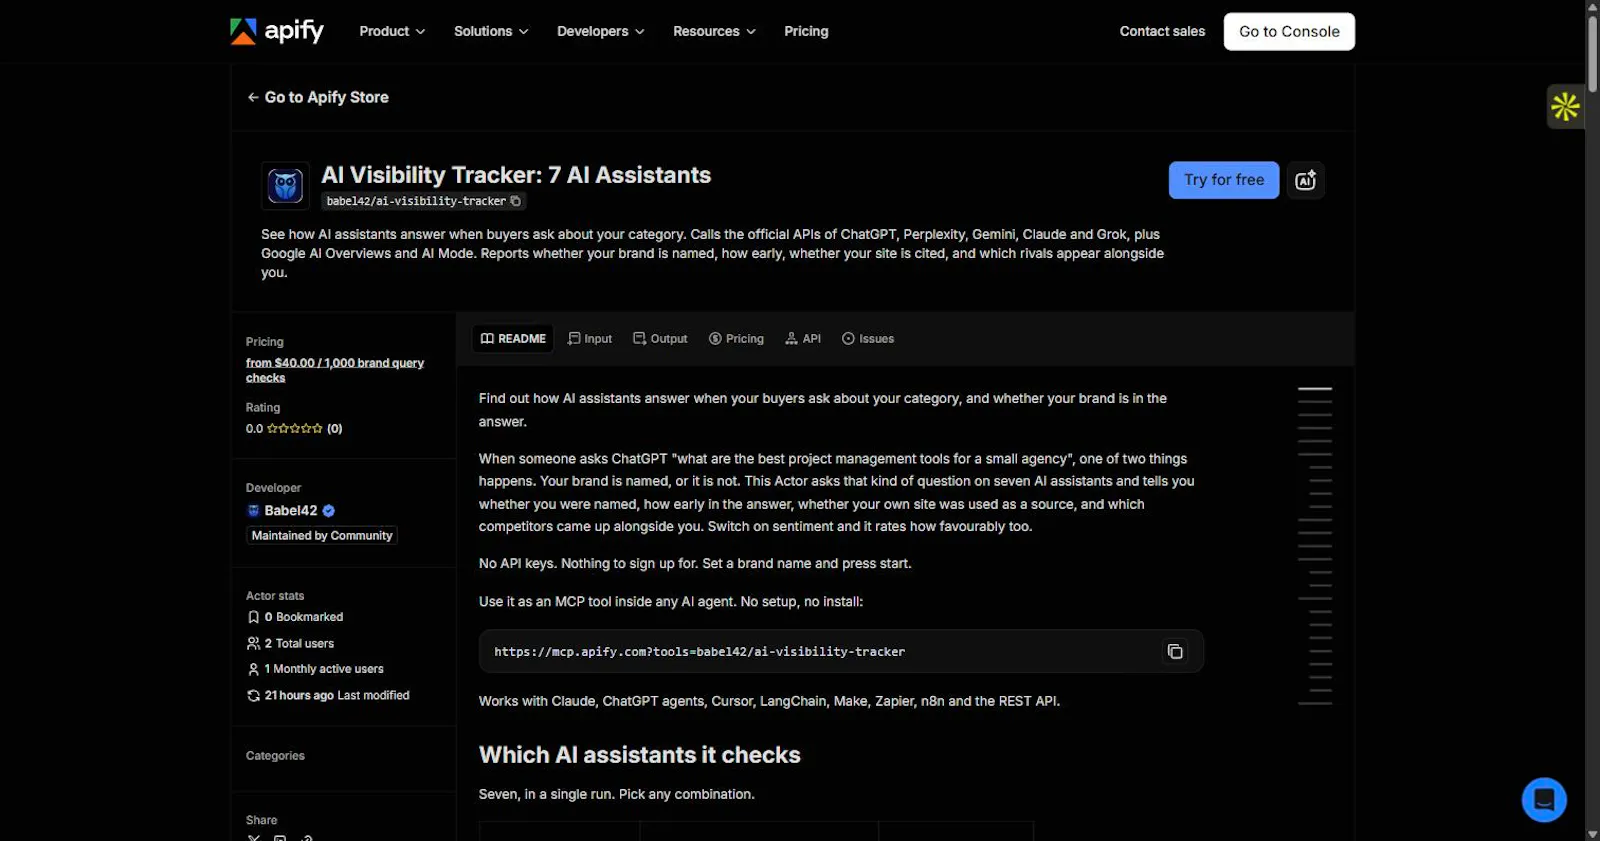
Task: Click the 0 Bookmarked icon
Action: (254, 617)
